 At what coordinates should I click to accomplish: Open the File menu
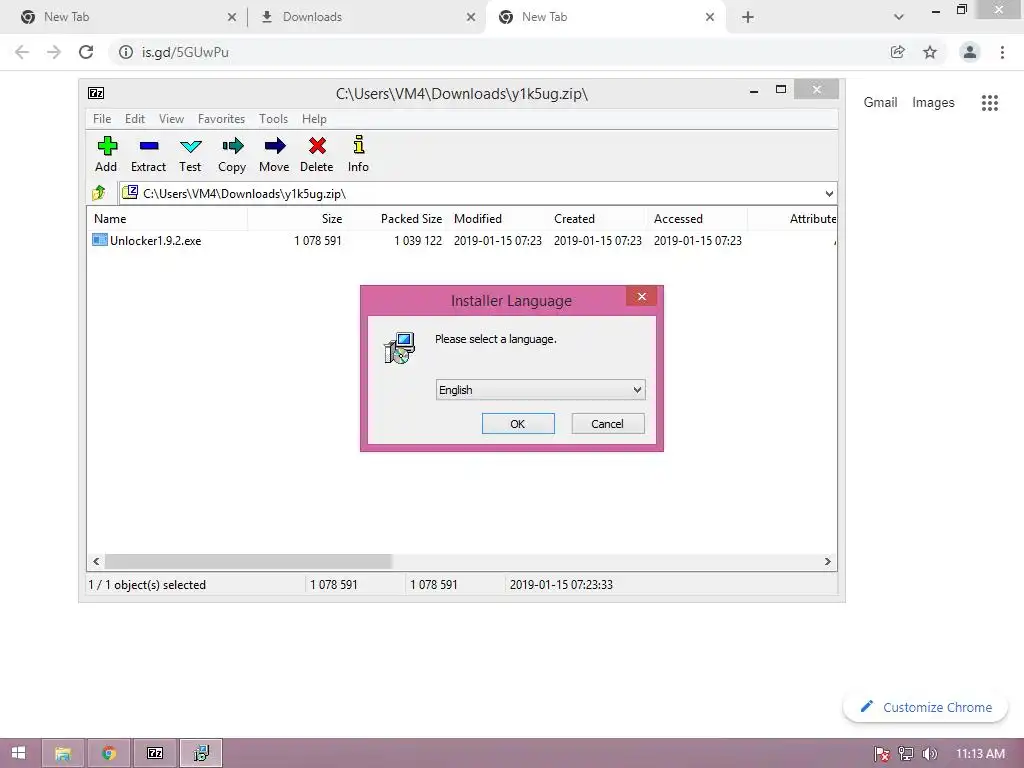[x=102, y=119]
